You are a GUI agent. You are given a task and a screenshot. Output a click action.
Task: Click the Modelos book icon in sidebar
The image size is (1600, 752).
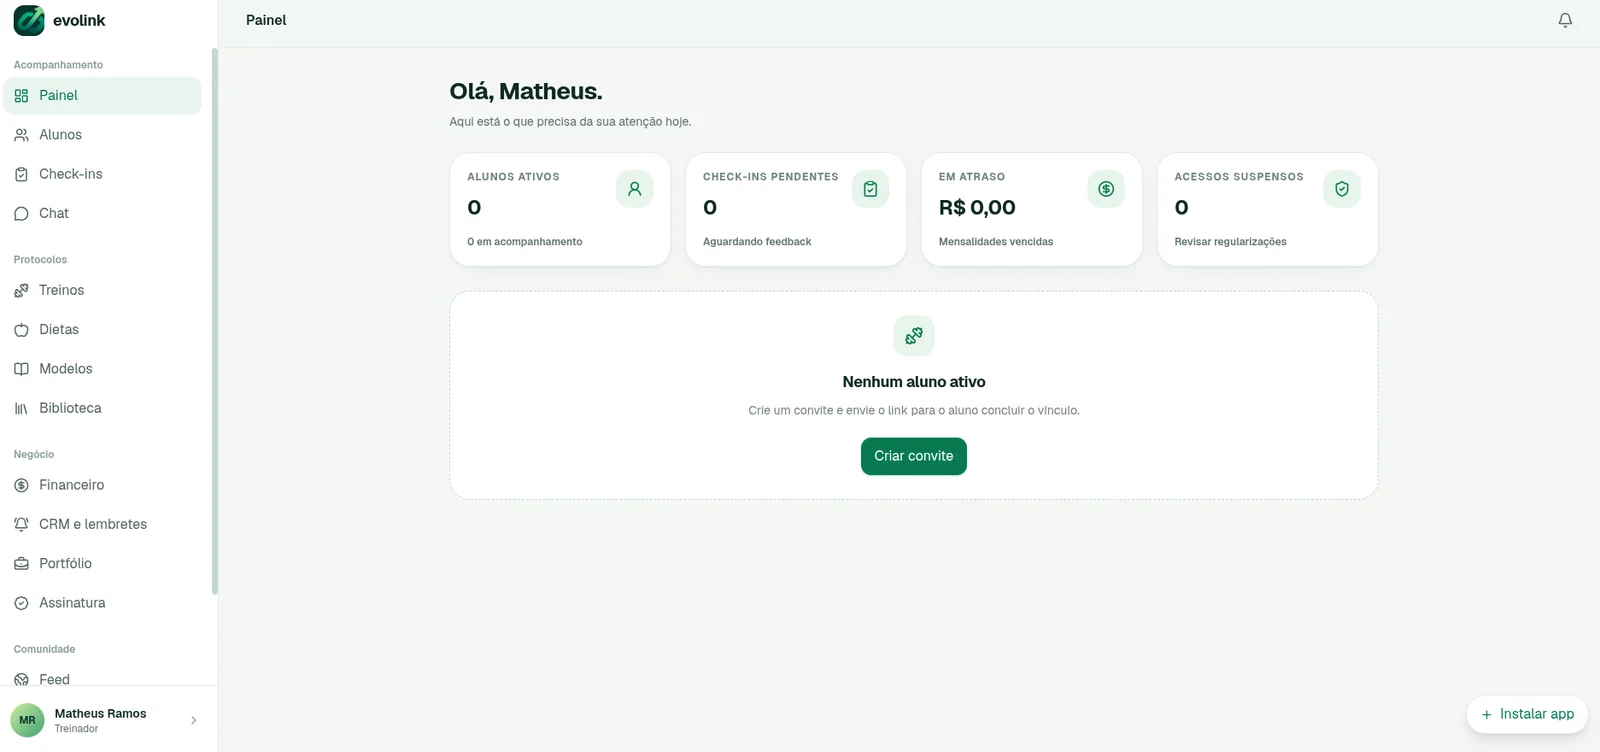(21, 369)
